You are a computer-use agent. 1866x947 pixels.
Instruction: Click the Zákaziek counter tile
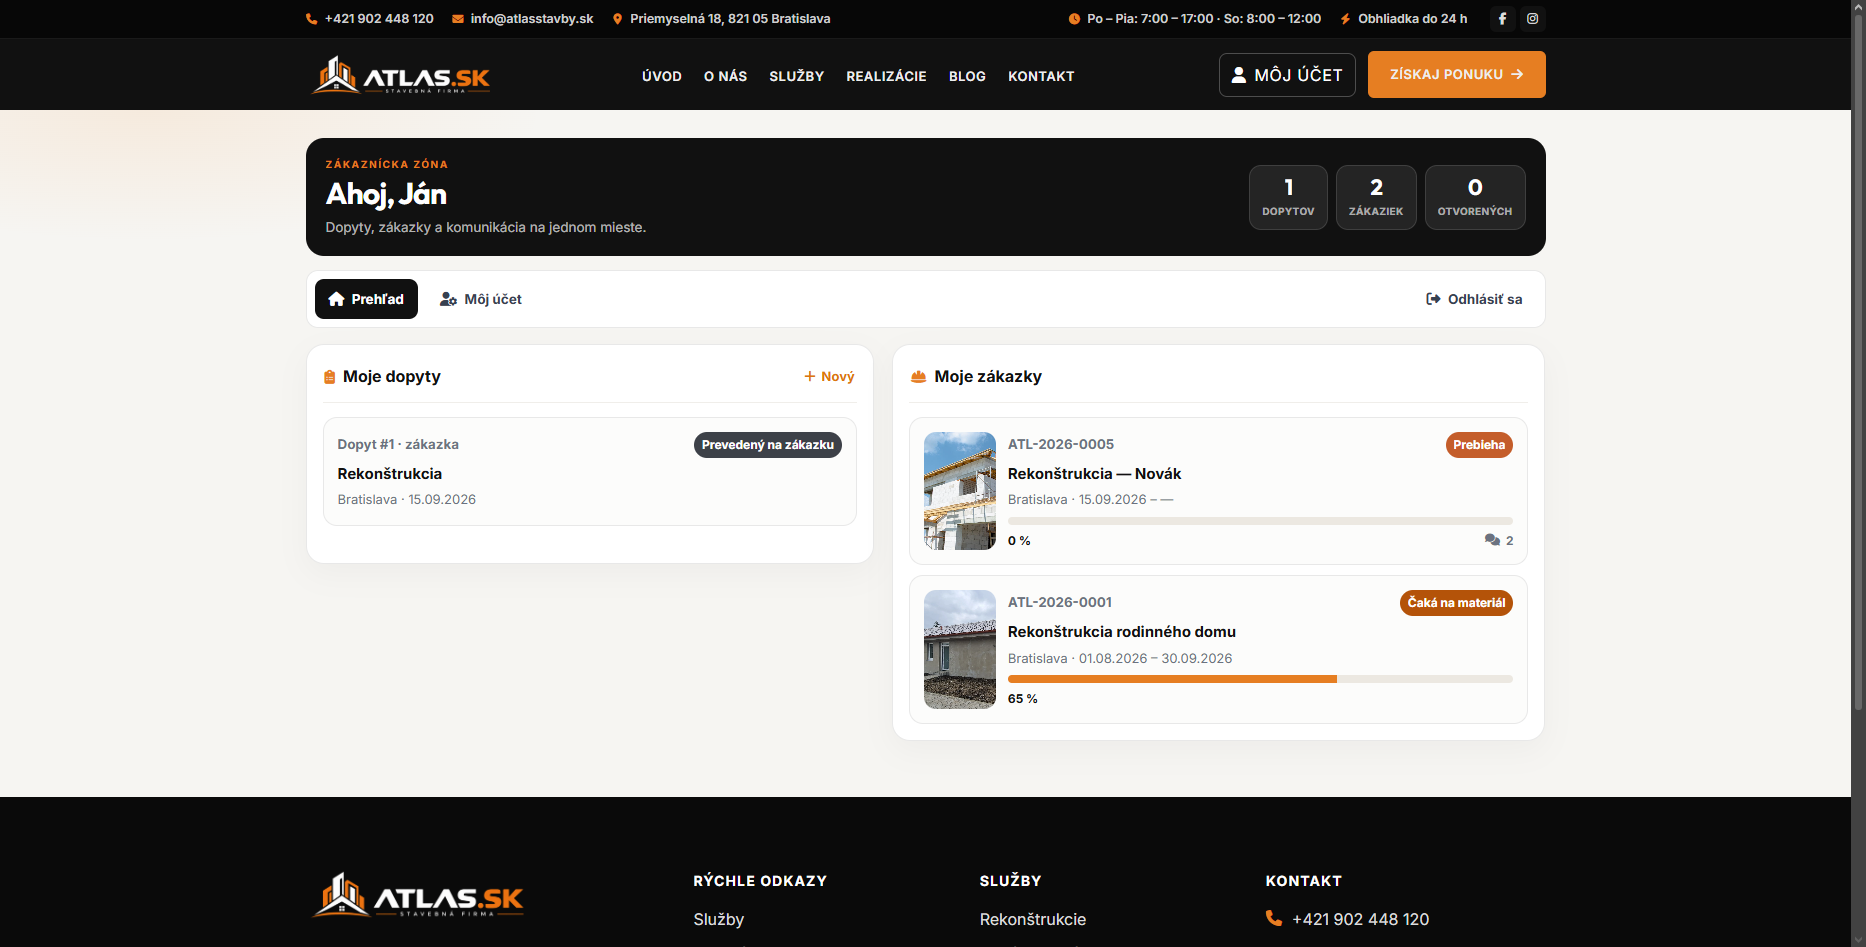click(1376, 197)
